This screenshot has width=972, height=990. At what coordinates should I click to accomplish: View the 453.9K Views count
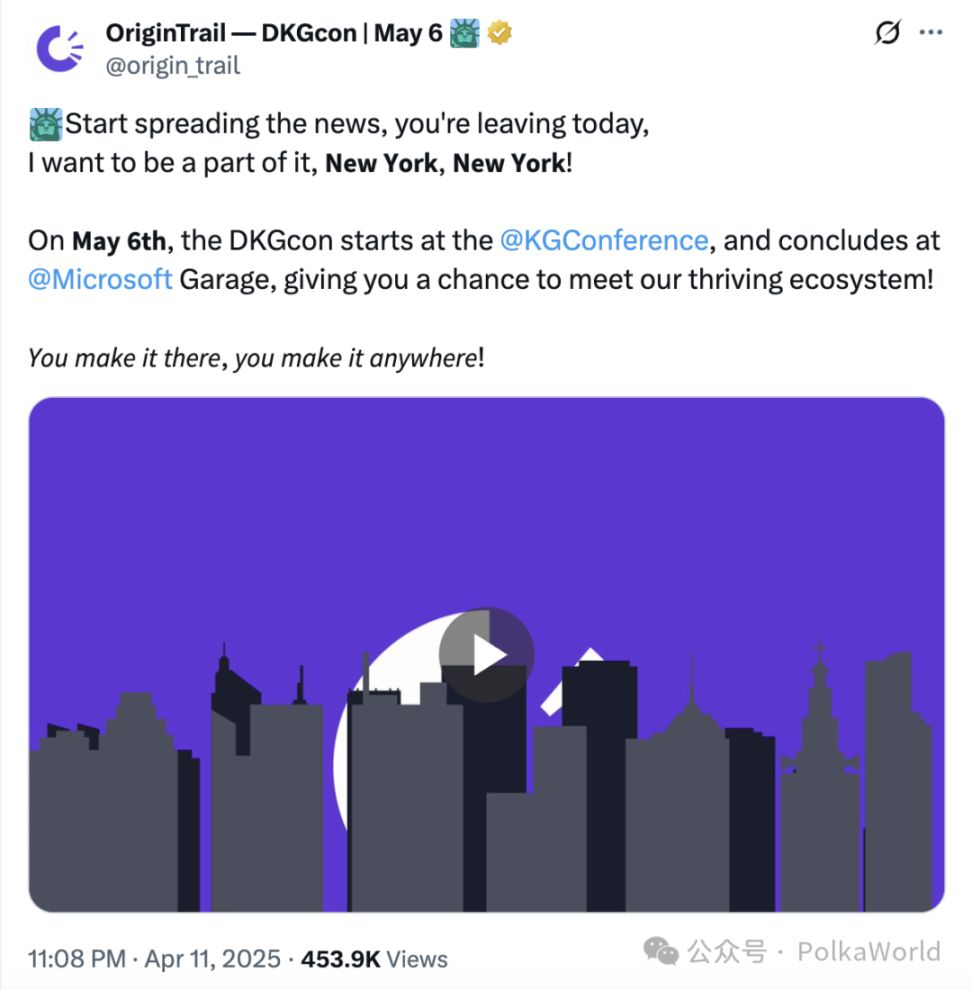(372, 959)
